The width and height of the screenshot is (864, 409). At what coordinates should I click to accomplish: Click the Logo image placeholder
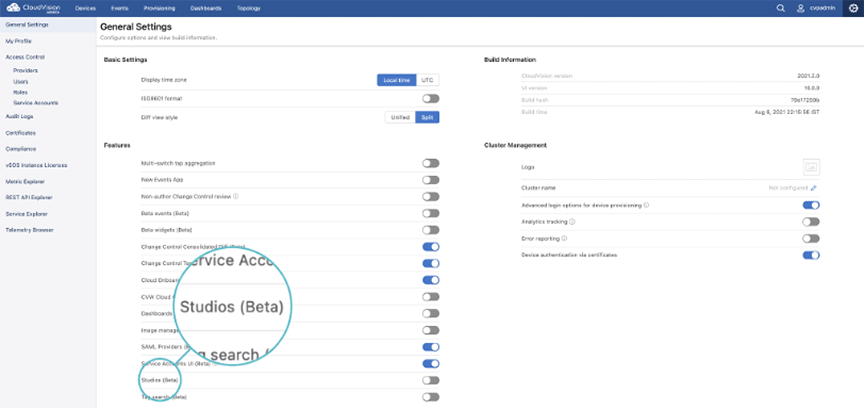(x=811, y=167)
